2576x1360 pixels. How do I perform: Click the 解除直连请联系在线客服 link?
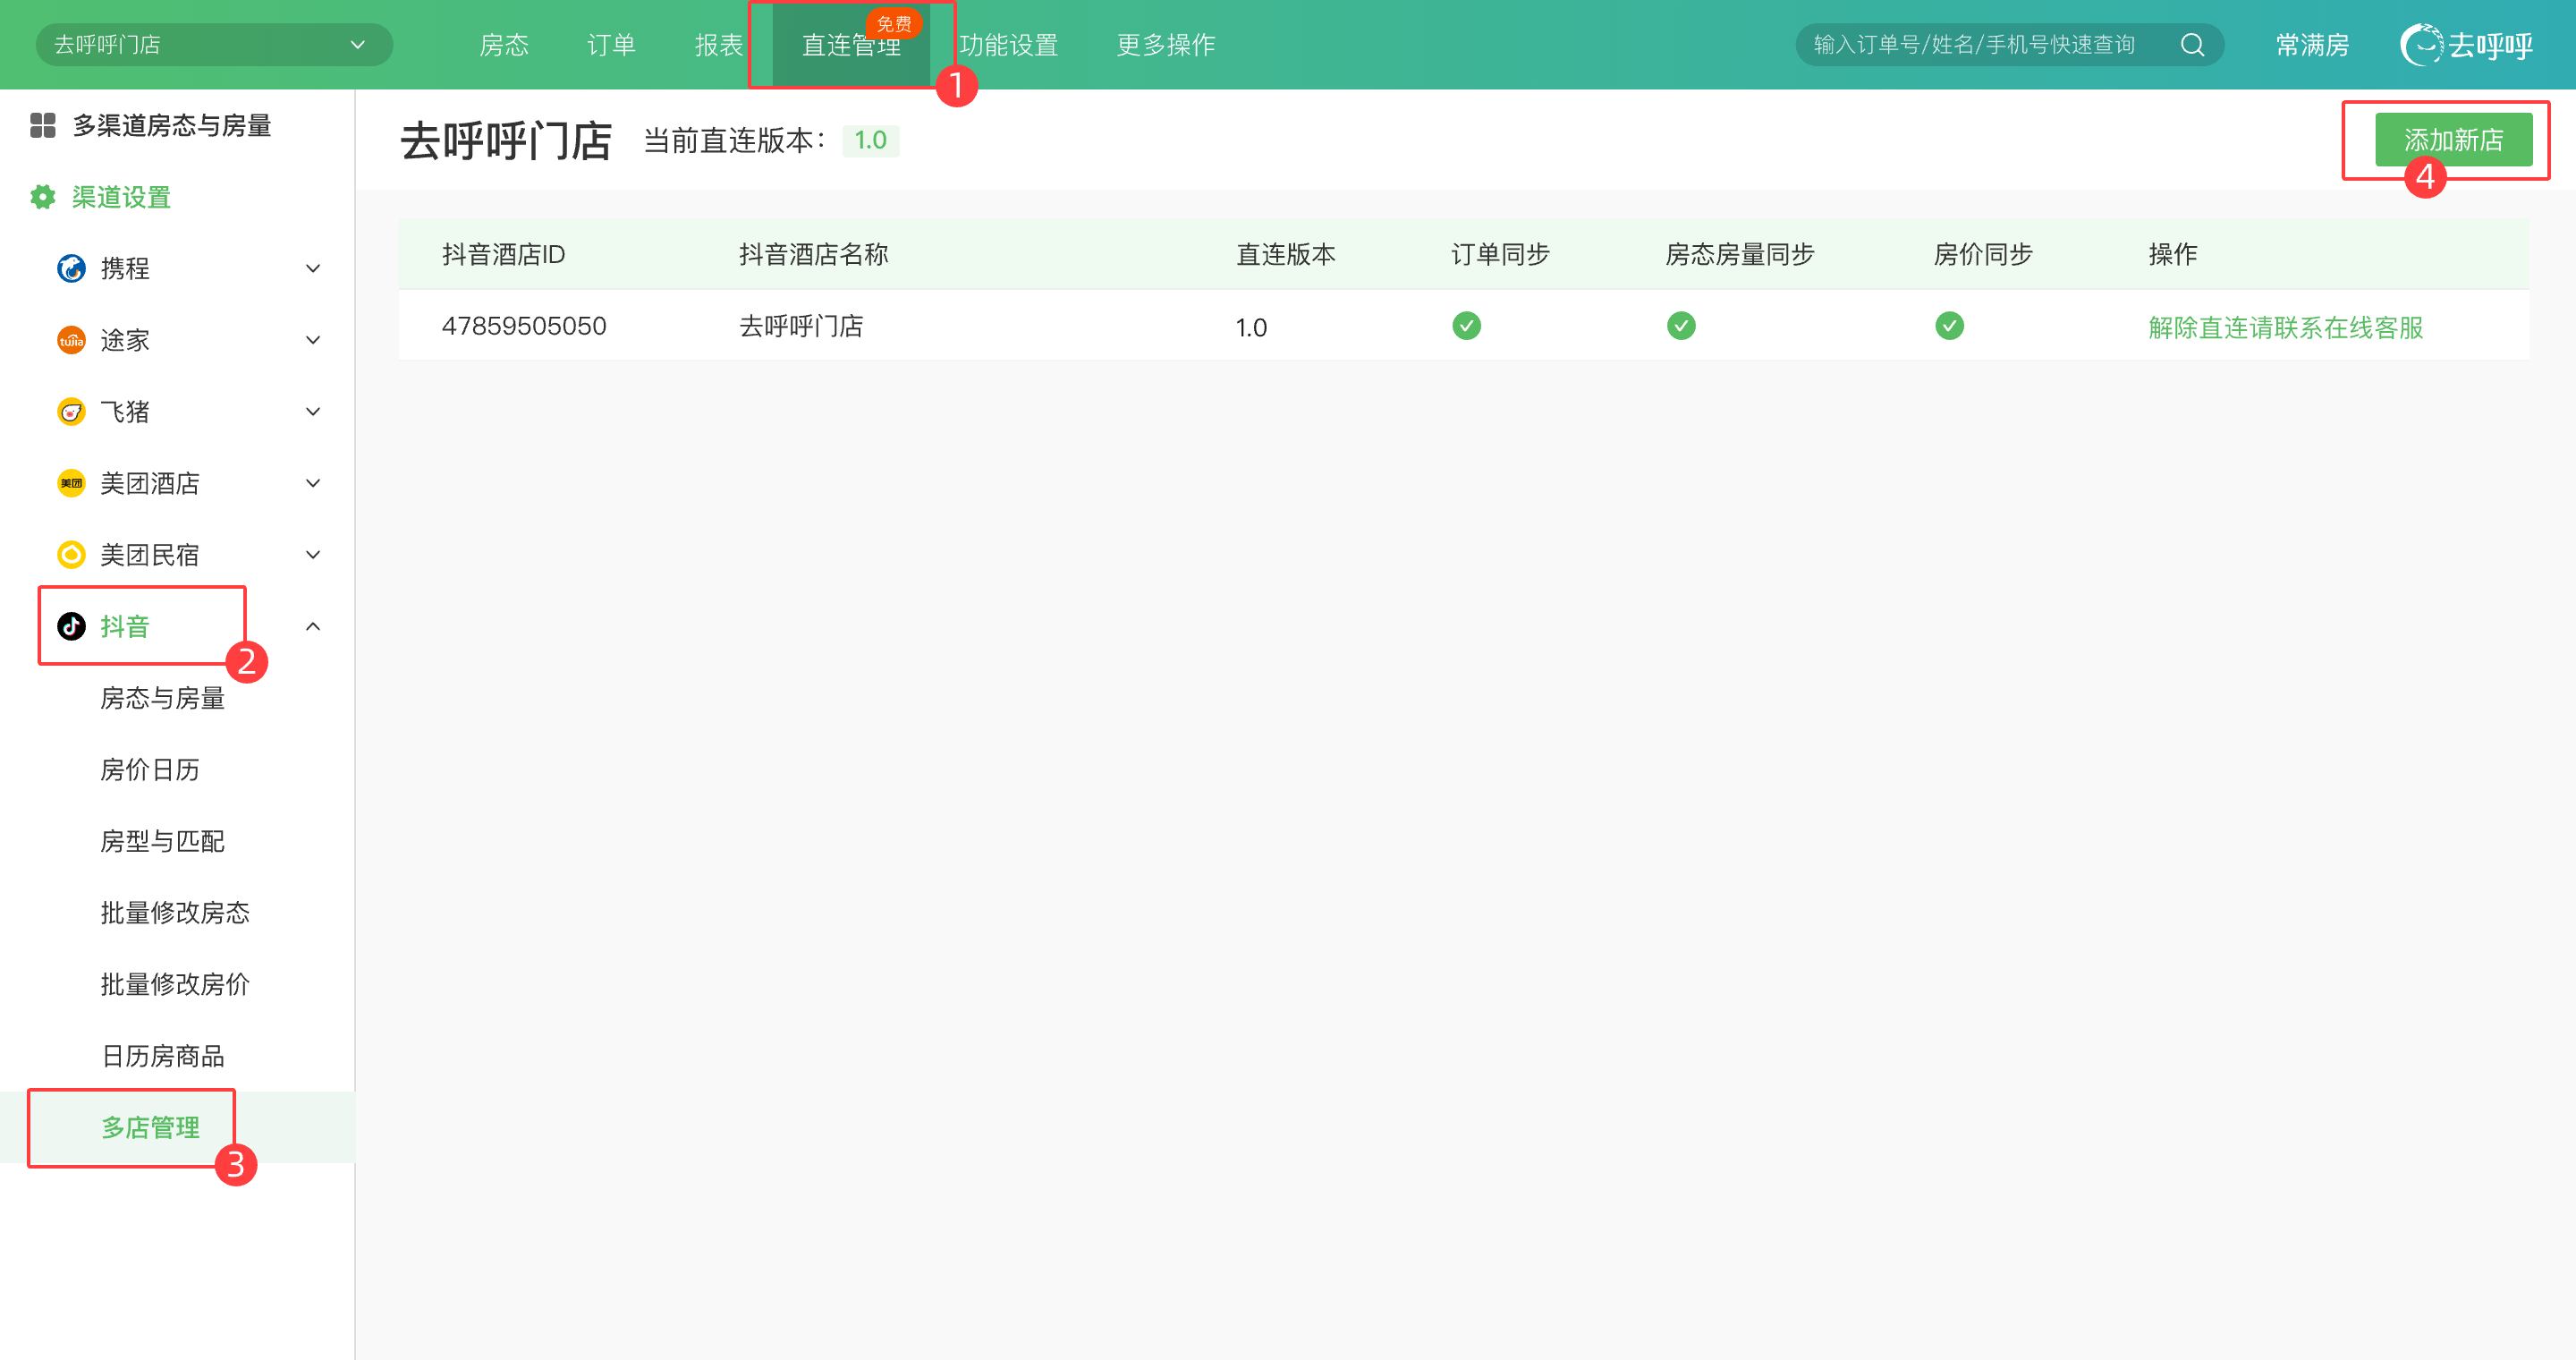point(2285,327)
